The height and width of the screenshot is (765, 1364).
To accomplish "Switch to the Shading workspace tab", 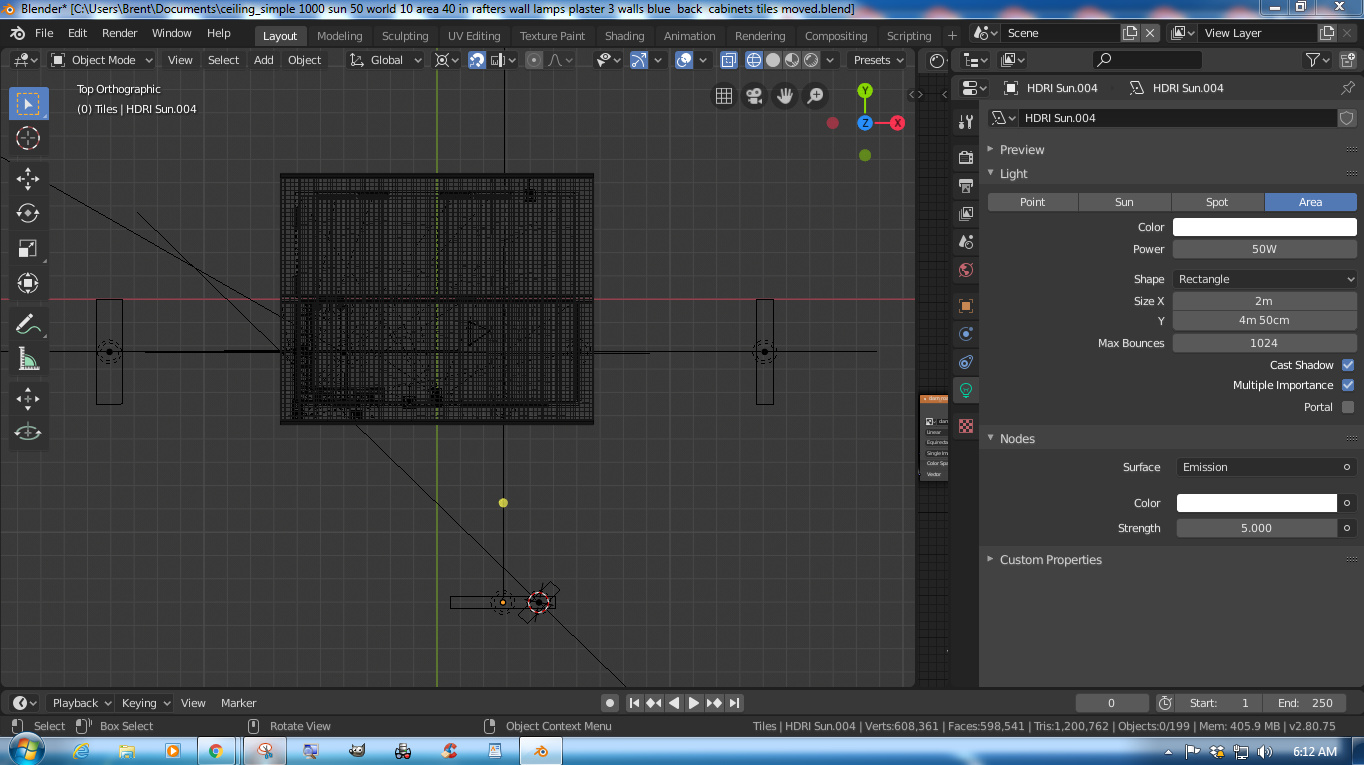I will point(624,36).
